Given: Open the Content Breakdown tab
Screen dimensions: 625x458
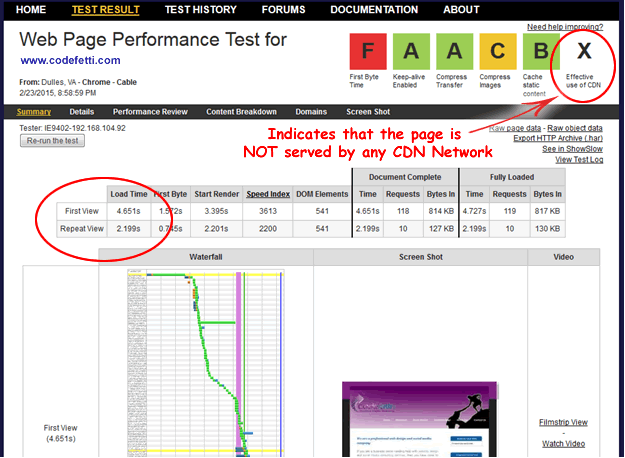Looking at the screenshot, I should tap(242, 112).
